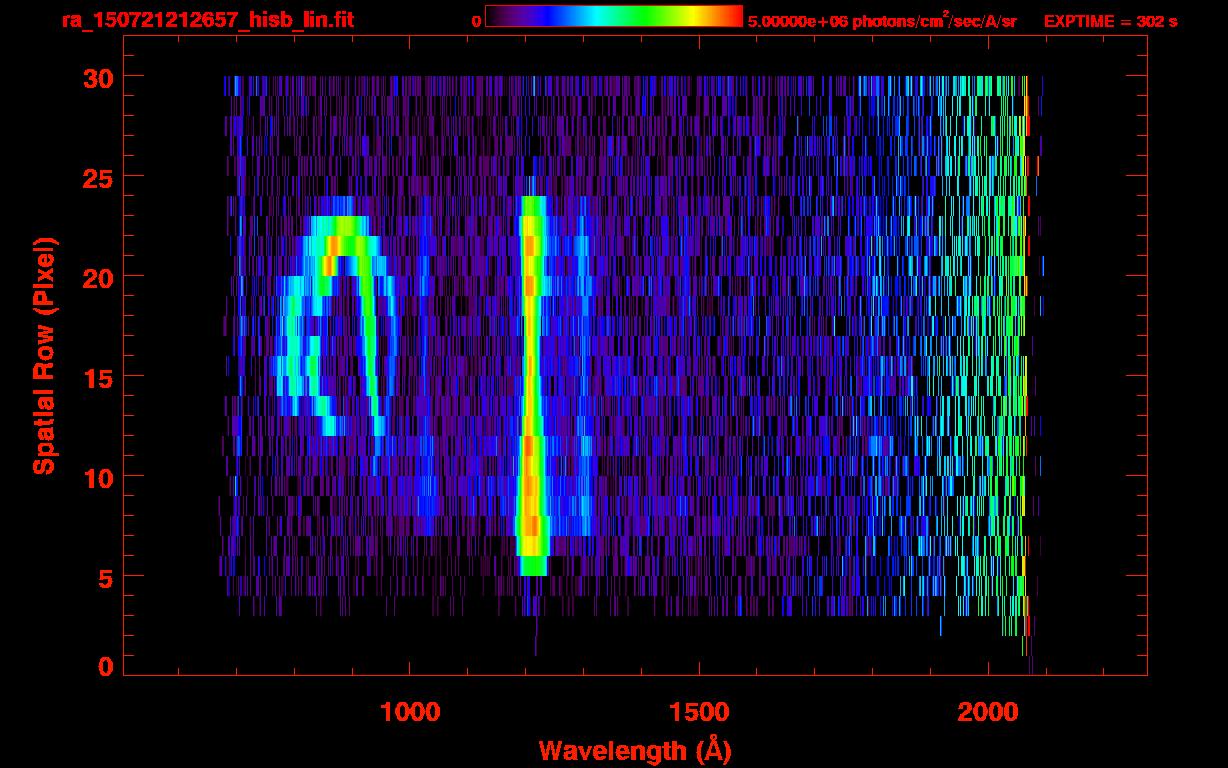Click the rainbow color scale bar

614,16
